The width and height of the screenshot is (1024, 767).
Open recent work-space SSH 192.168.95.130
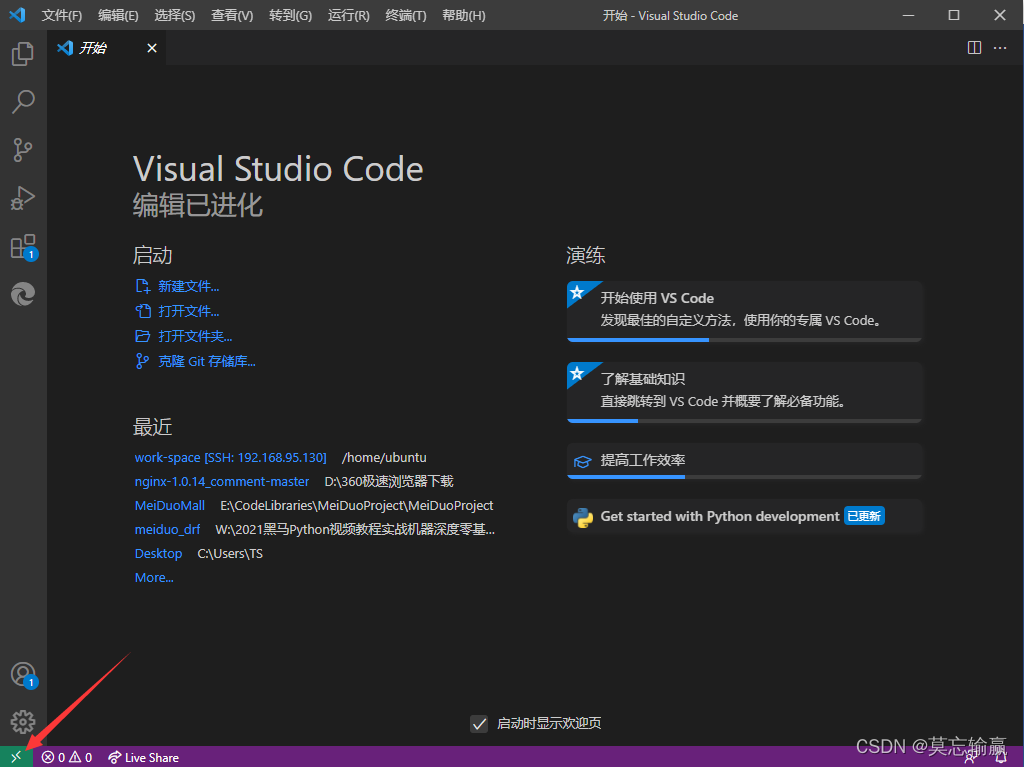point(231,457)
